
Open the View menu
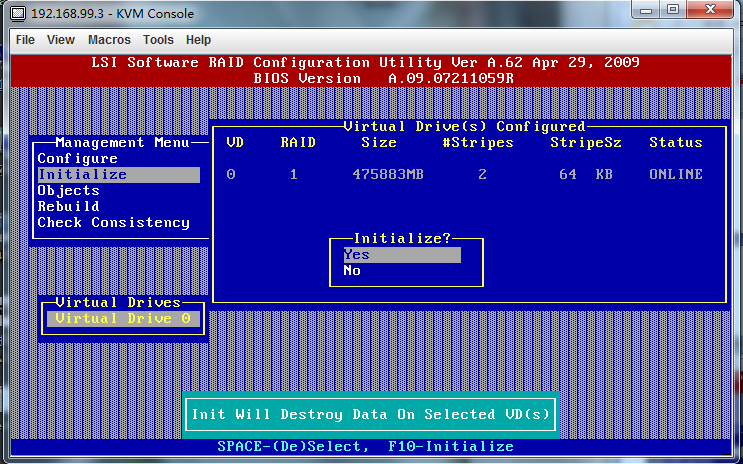[x=61, y=40]
